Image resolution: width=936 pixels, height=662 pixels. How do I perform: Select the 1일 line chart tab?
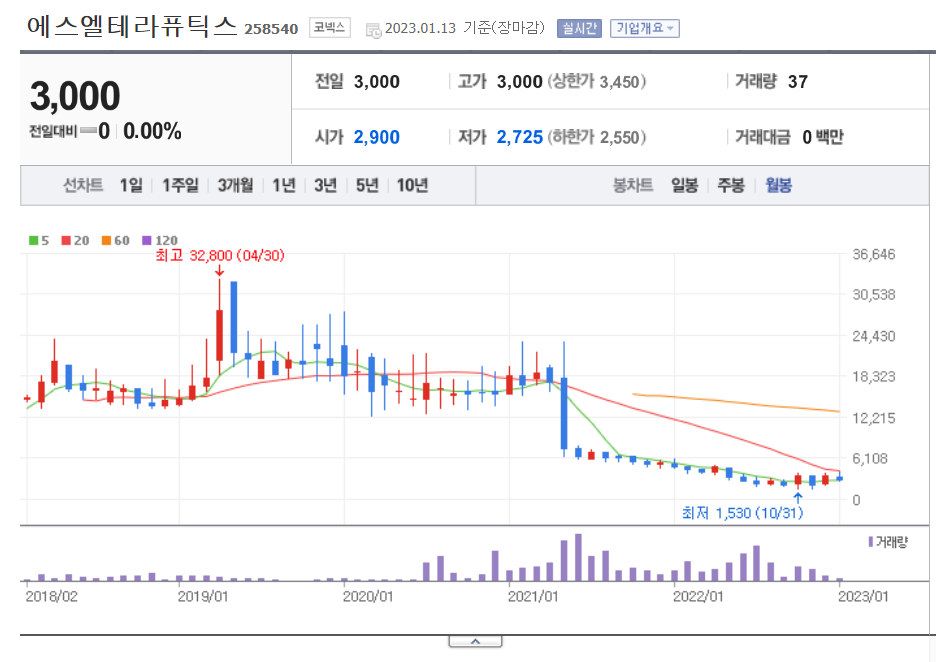[x=131, y=185]
